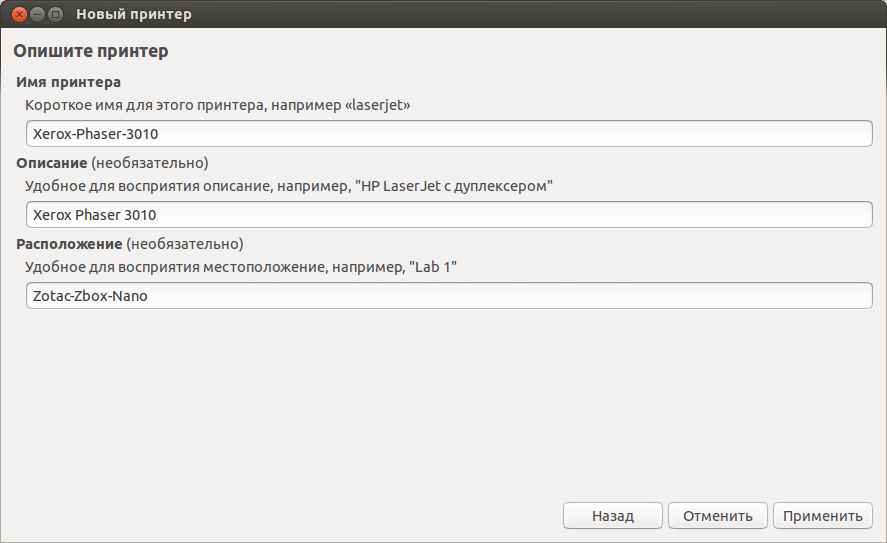Focus the printer name field containing Xerox-Phaser-3010
Screen dimensions: 887x543
click(x=448, y=133)
